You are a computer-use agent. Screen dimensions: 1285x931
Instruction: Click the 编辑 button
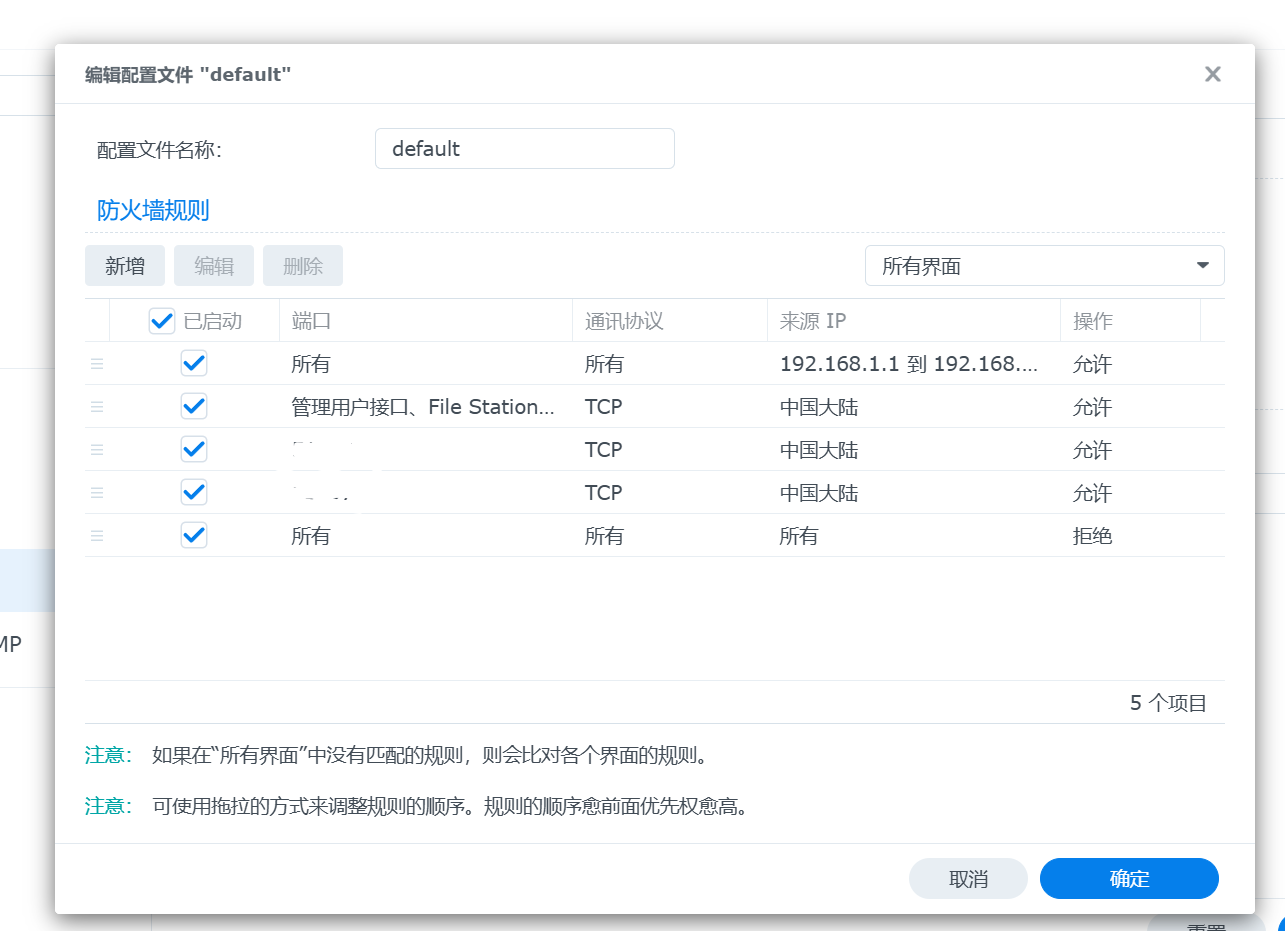pyautogui.click(x=214, y=266)
